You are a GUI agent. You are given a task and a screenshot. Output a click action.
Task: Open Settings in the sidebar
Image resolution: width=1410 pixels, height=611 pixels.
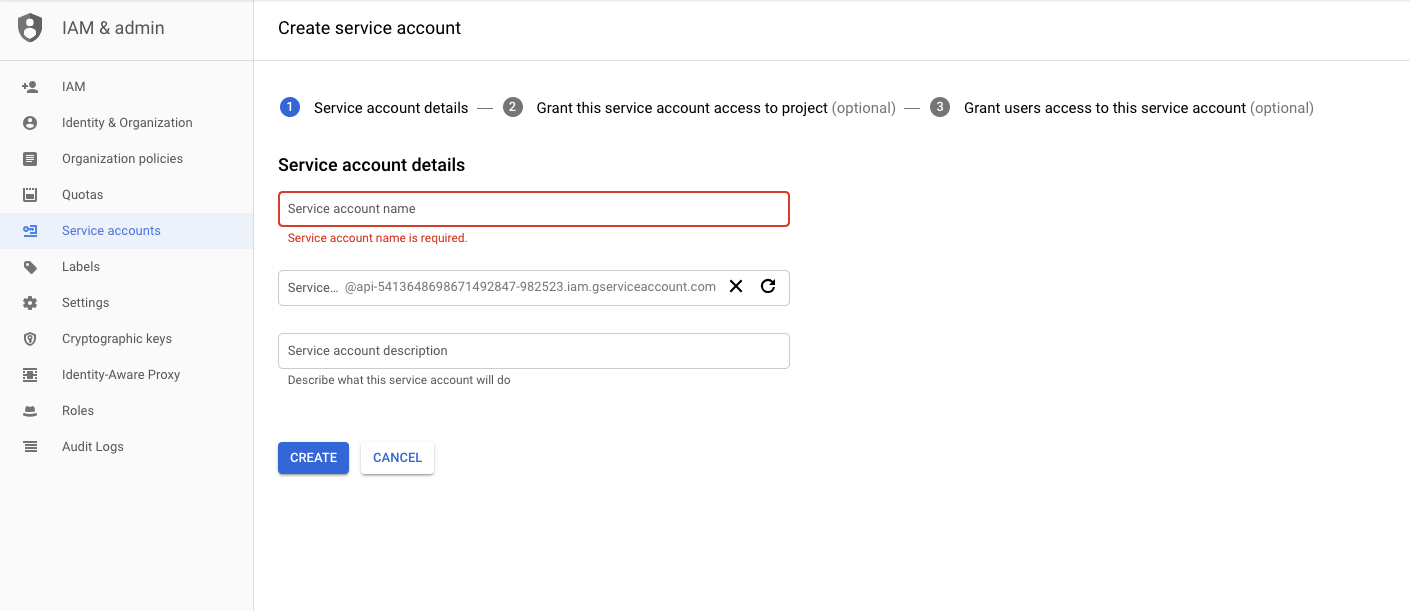point(126,303)
